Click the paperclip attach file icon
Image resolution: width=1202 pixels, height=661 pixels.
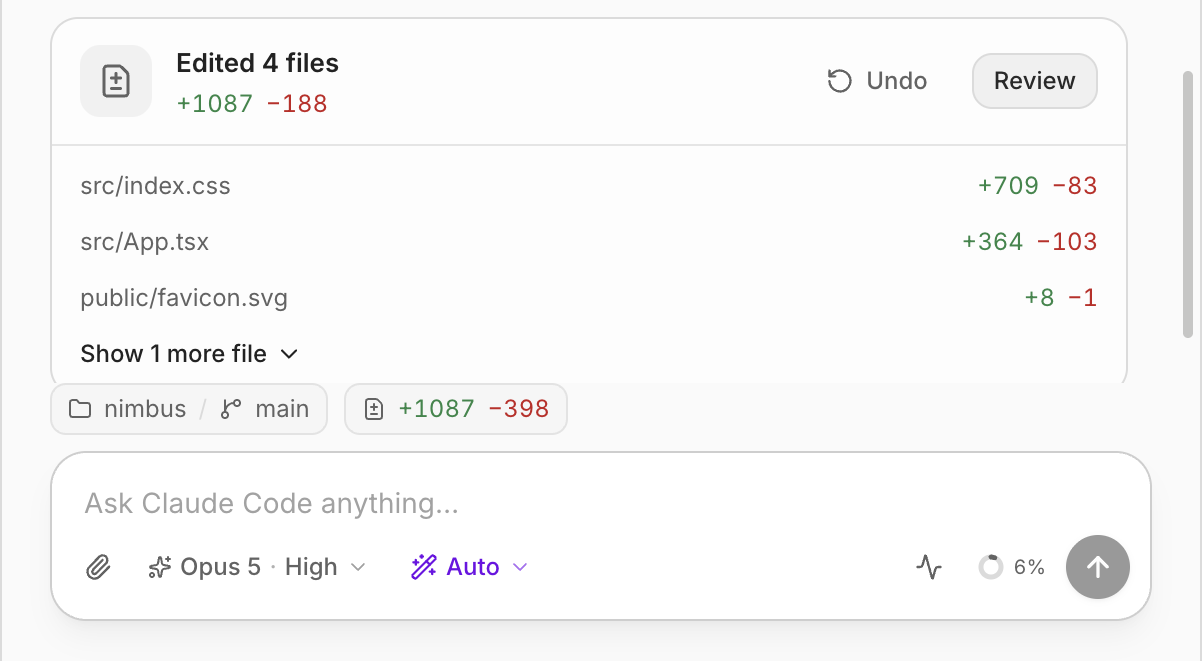click(97, 567)
